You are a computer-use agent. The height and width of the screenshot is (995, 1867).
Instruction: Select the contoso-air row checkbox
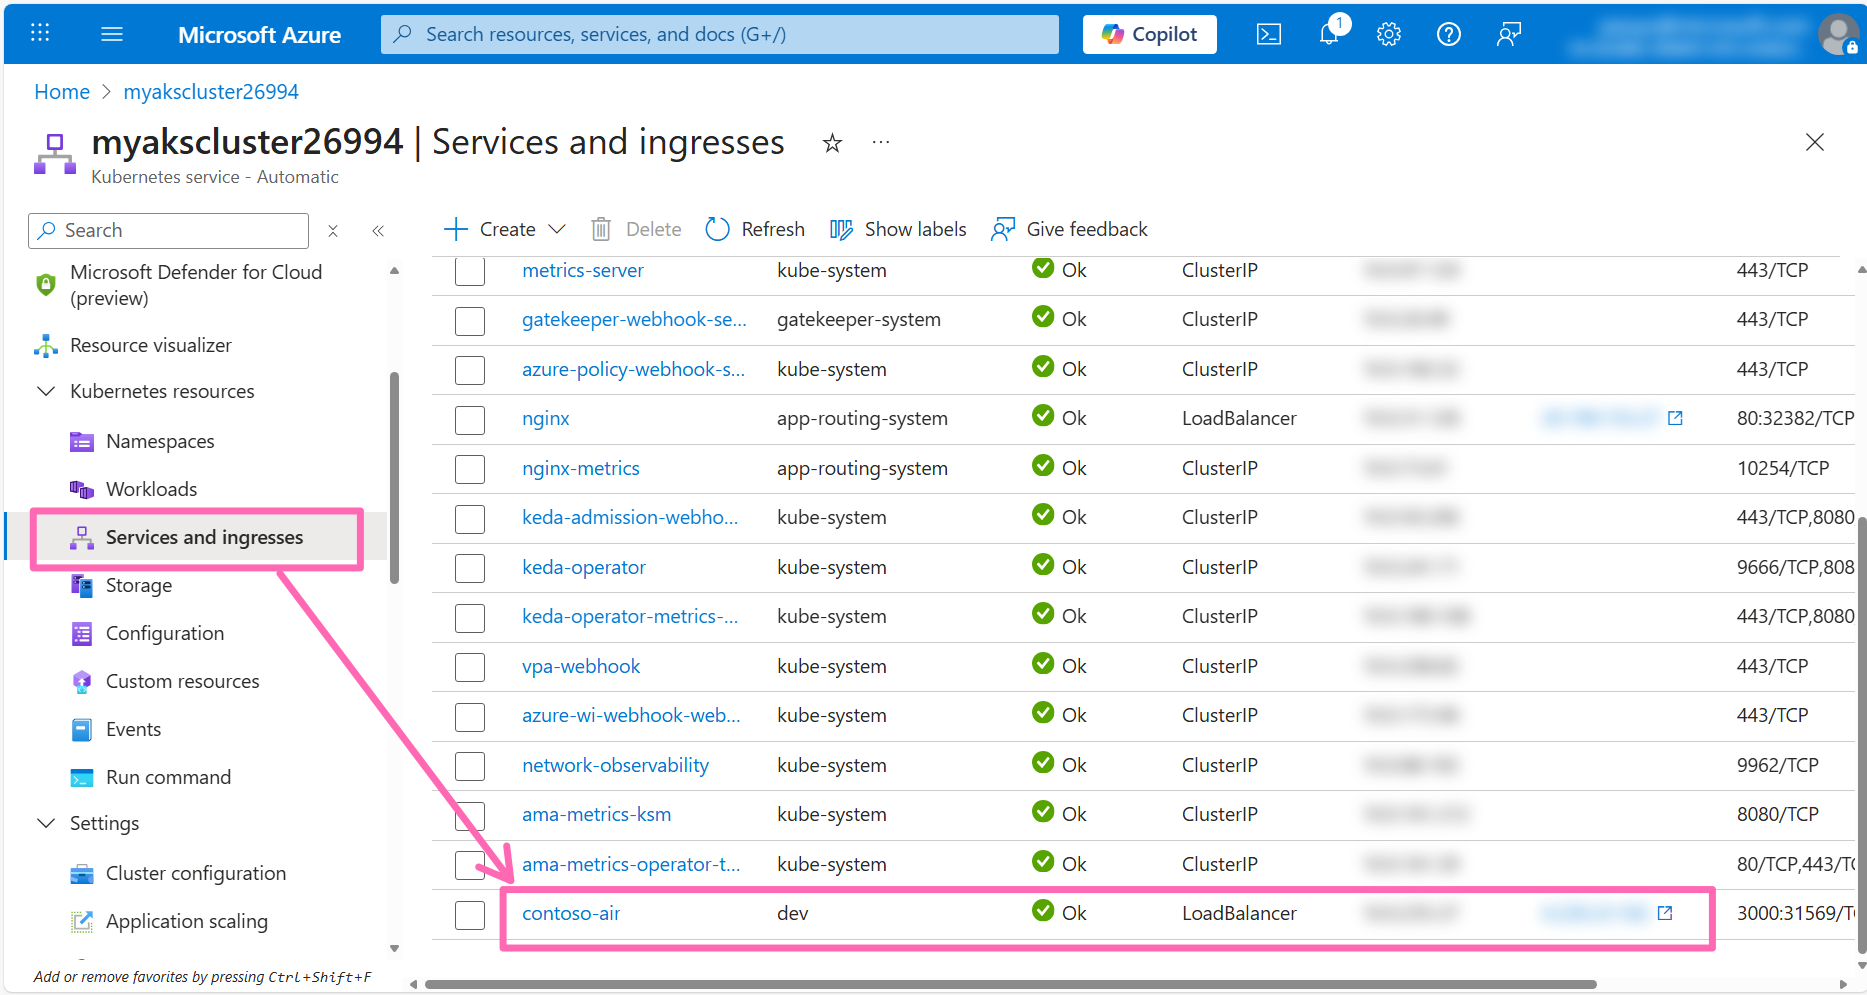(x=470, y=914)
